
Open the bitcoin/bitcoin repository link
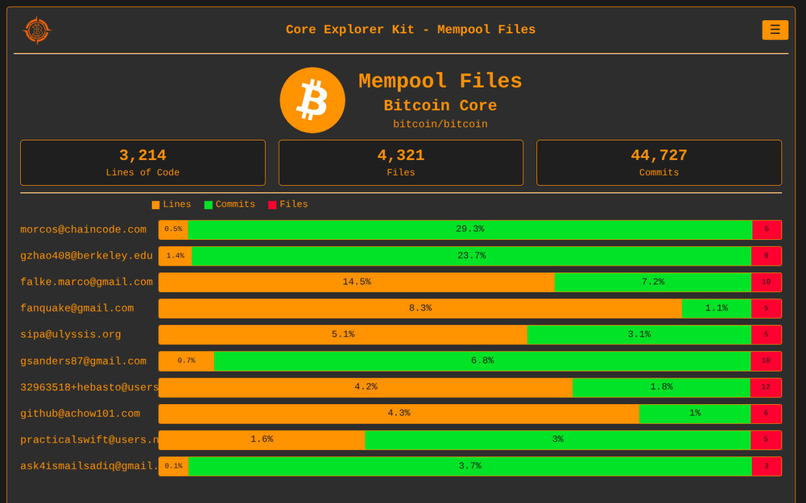[x=440, y=124]
